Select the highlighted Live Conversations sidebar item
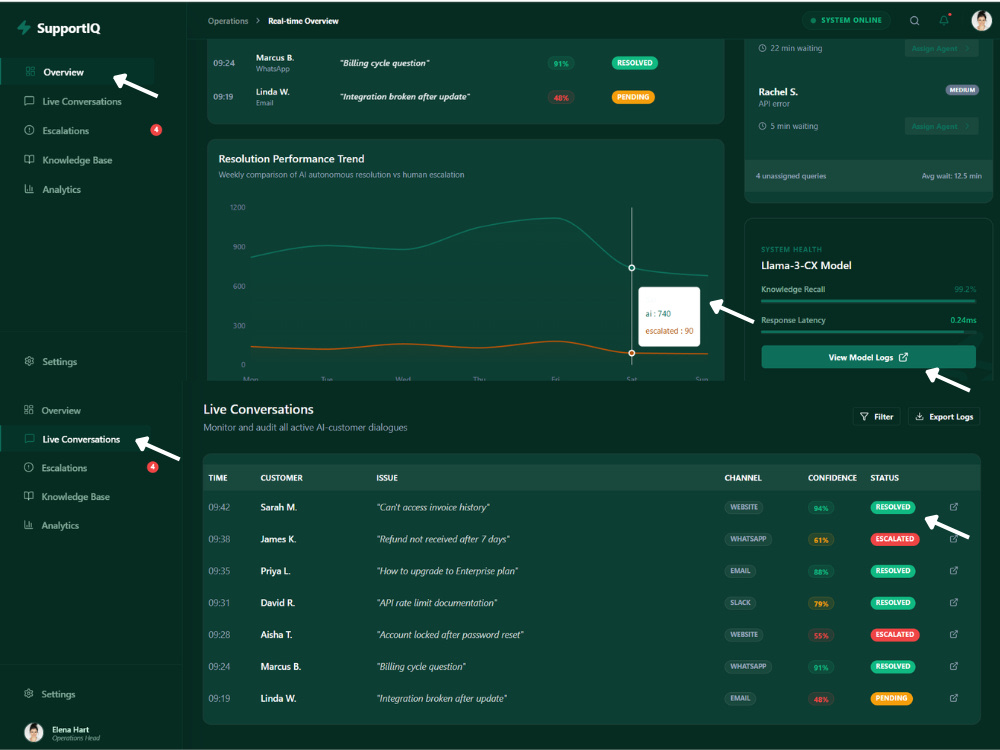This screenshot has width=1000, height=750. [x=75, y=439]
